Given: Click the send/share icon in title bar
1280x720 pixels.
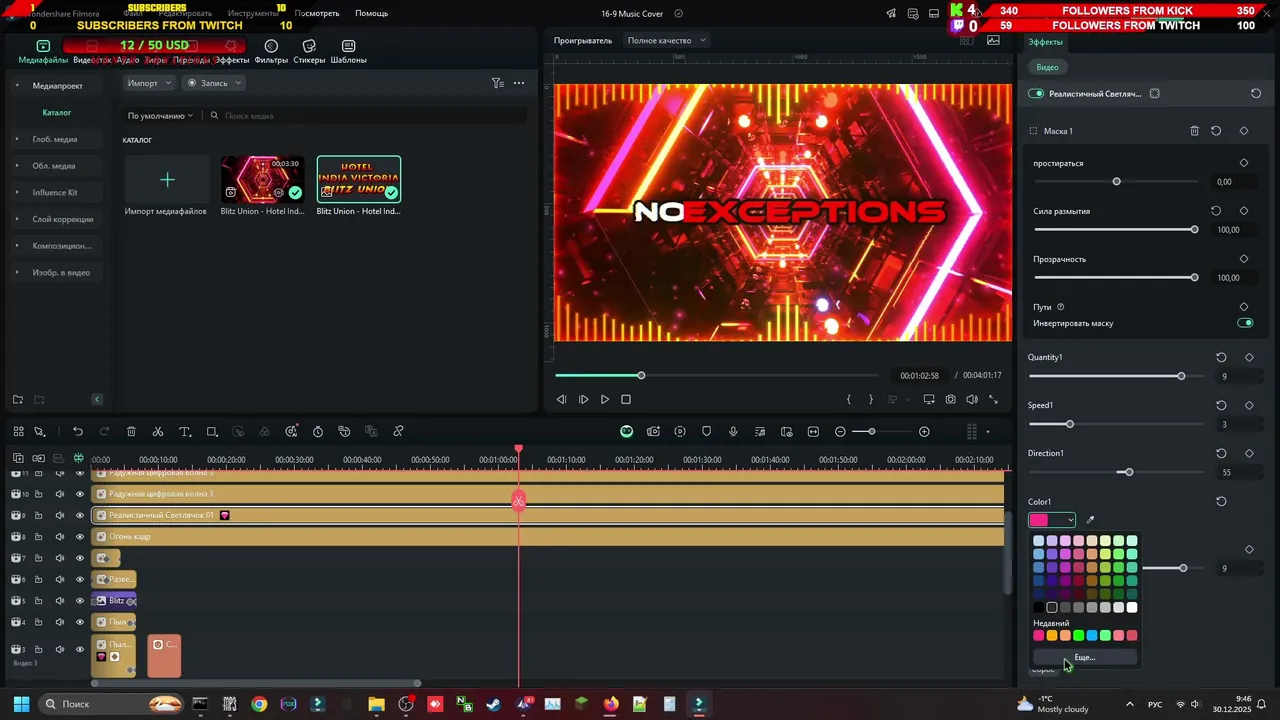Looking at the screenshot, I should [x=891, y=13].
